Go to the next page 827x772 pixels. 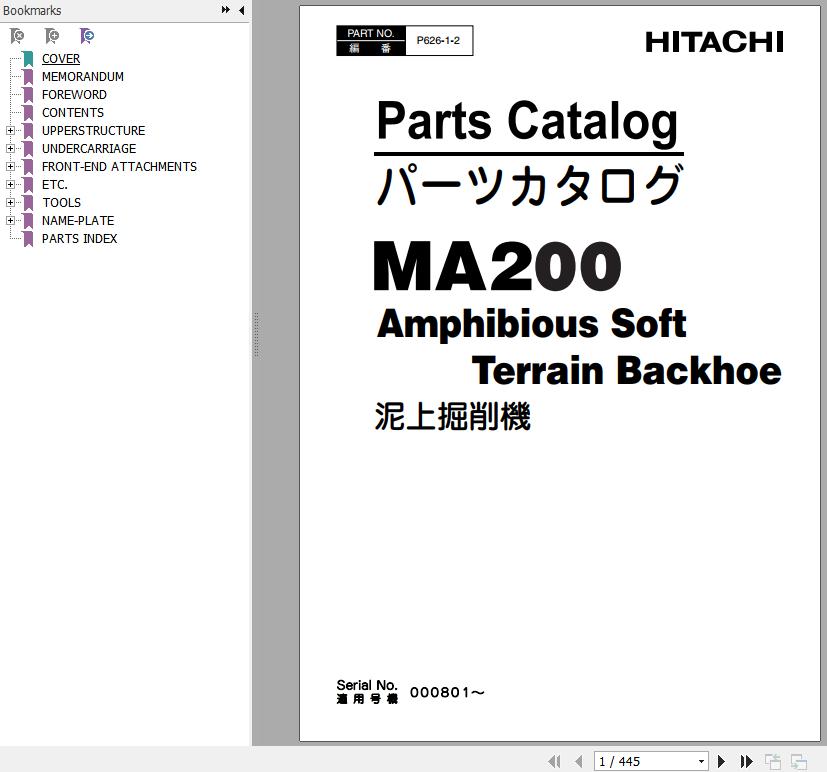click(721, 761)
